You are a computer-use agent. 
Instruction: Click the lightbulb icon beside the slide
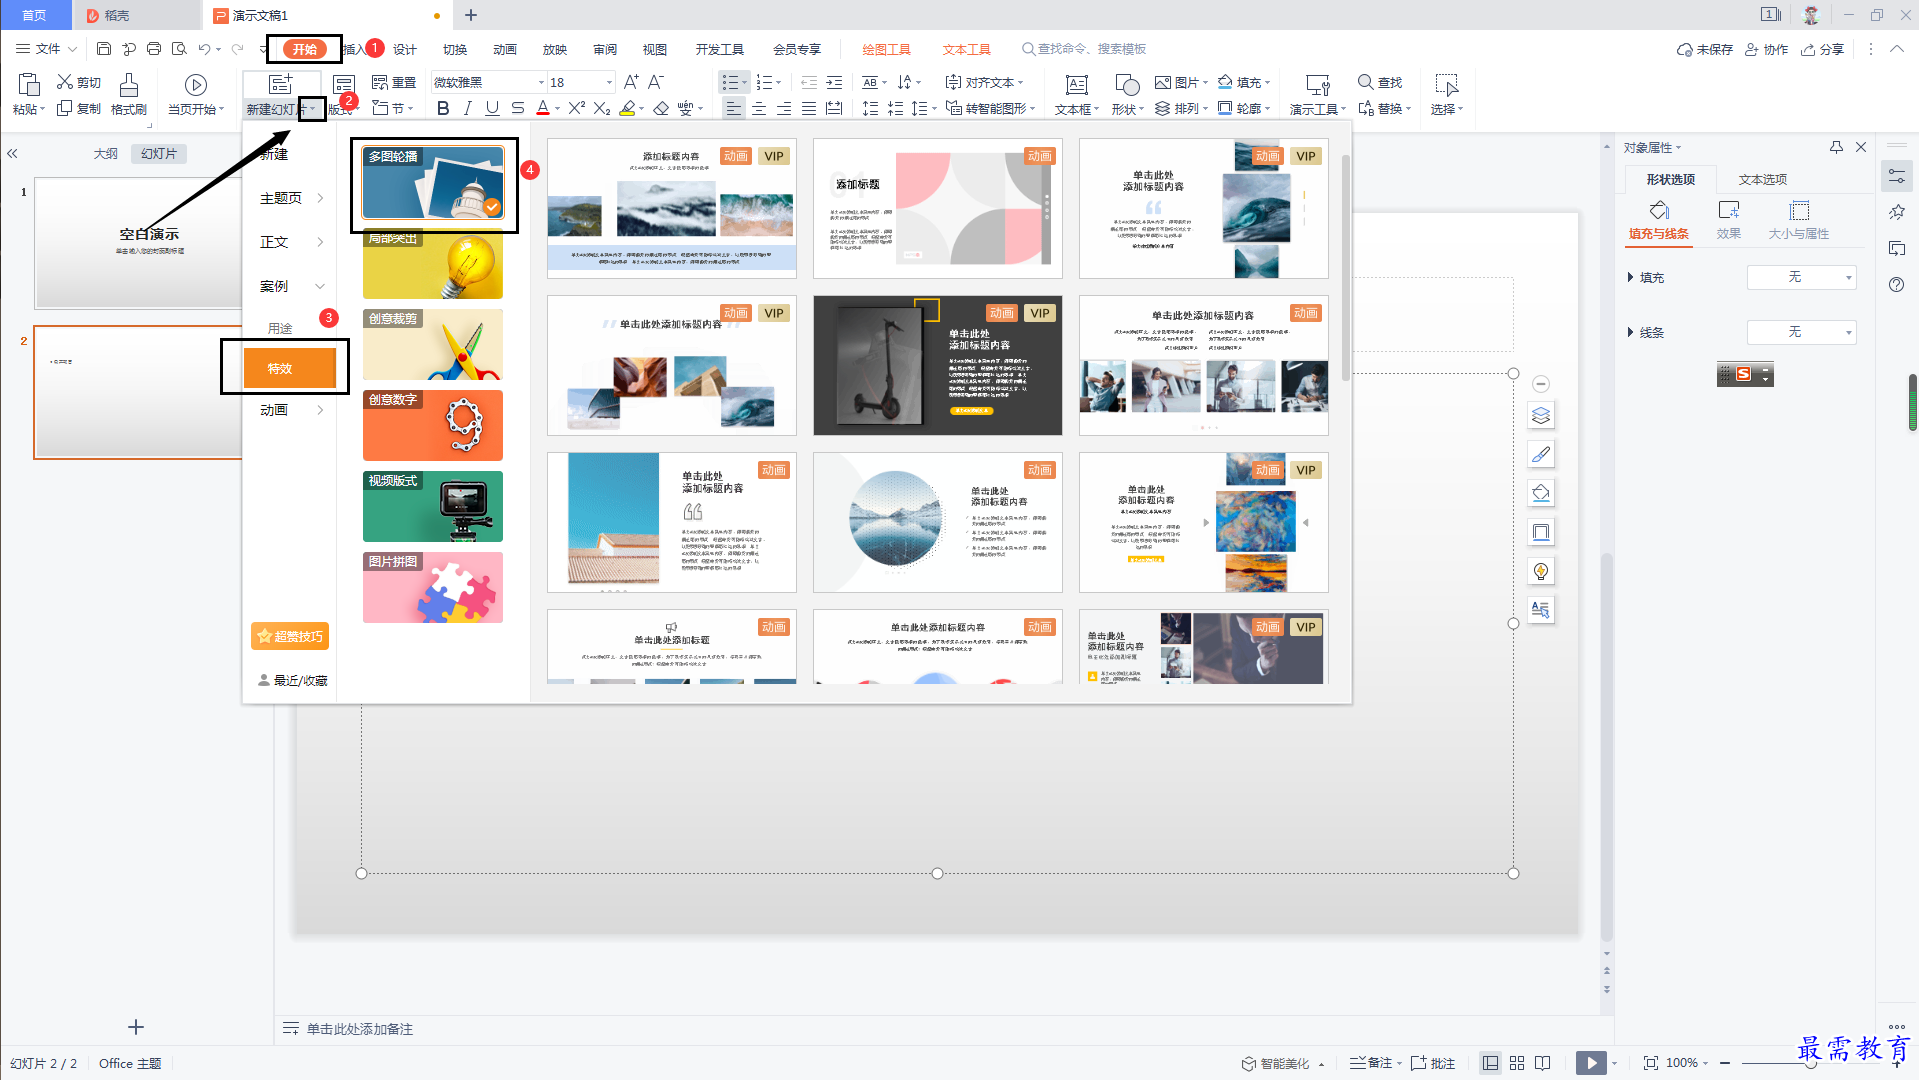coord(1541,571)
